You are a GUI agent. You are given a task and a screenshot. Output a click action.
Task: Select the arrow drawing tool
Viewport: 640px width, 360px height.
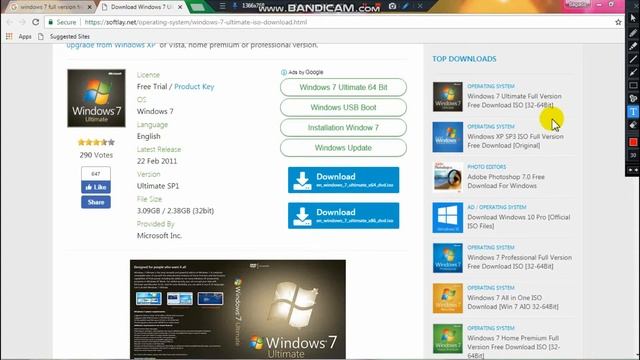(x=633, y=72)
